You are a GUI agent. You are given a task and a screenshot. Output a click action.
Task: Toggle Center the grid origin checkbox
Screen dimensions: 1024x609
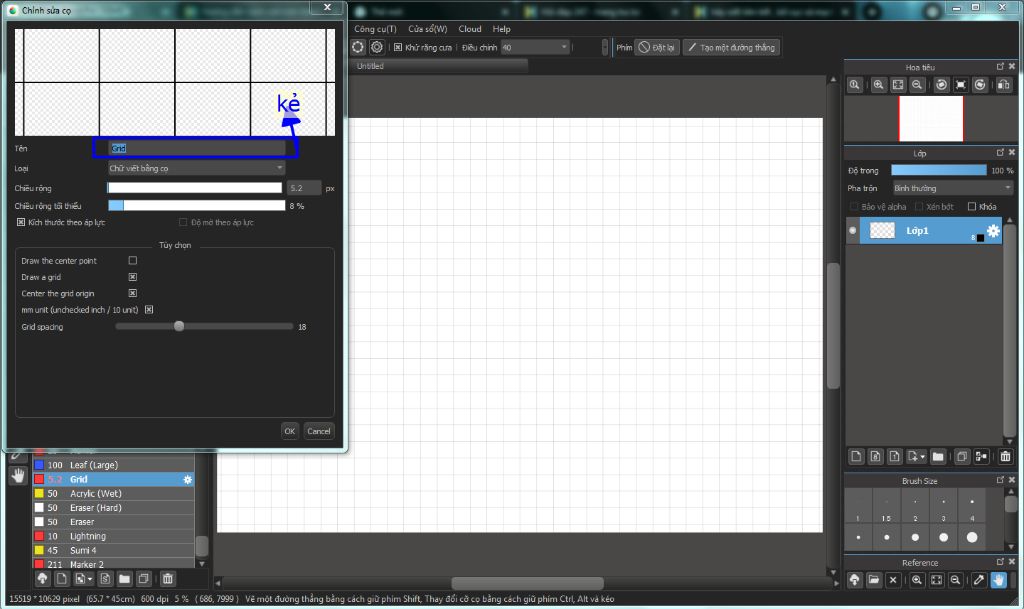[133, 293]
